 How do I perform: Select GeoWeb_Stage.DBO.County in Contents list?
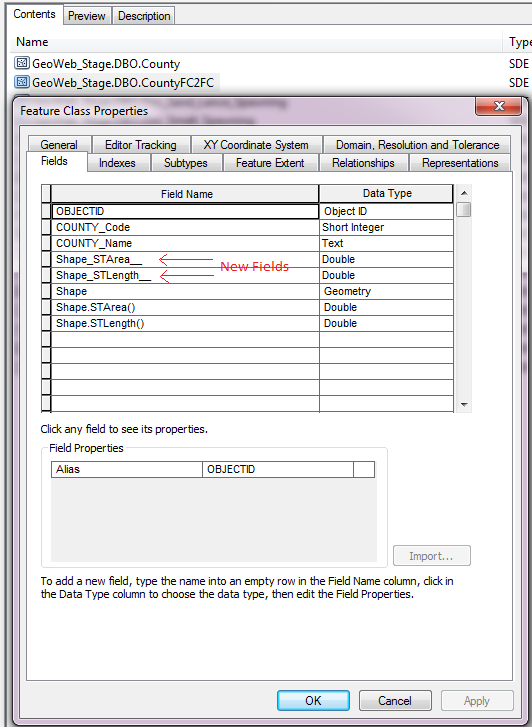pyautogui.click(x=106, y=64)
